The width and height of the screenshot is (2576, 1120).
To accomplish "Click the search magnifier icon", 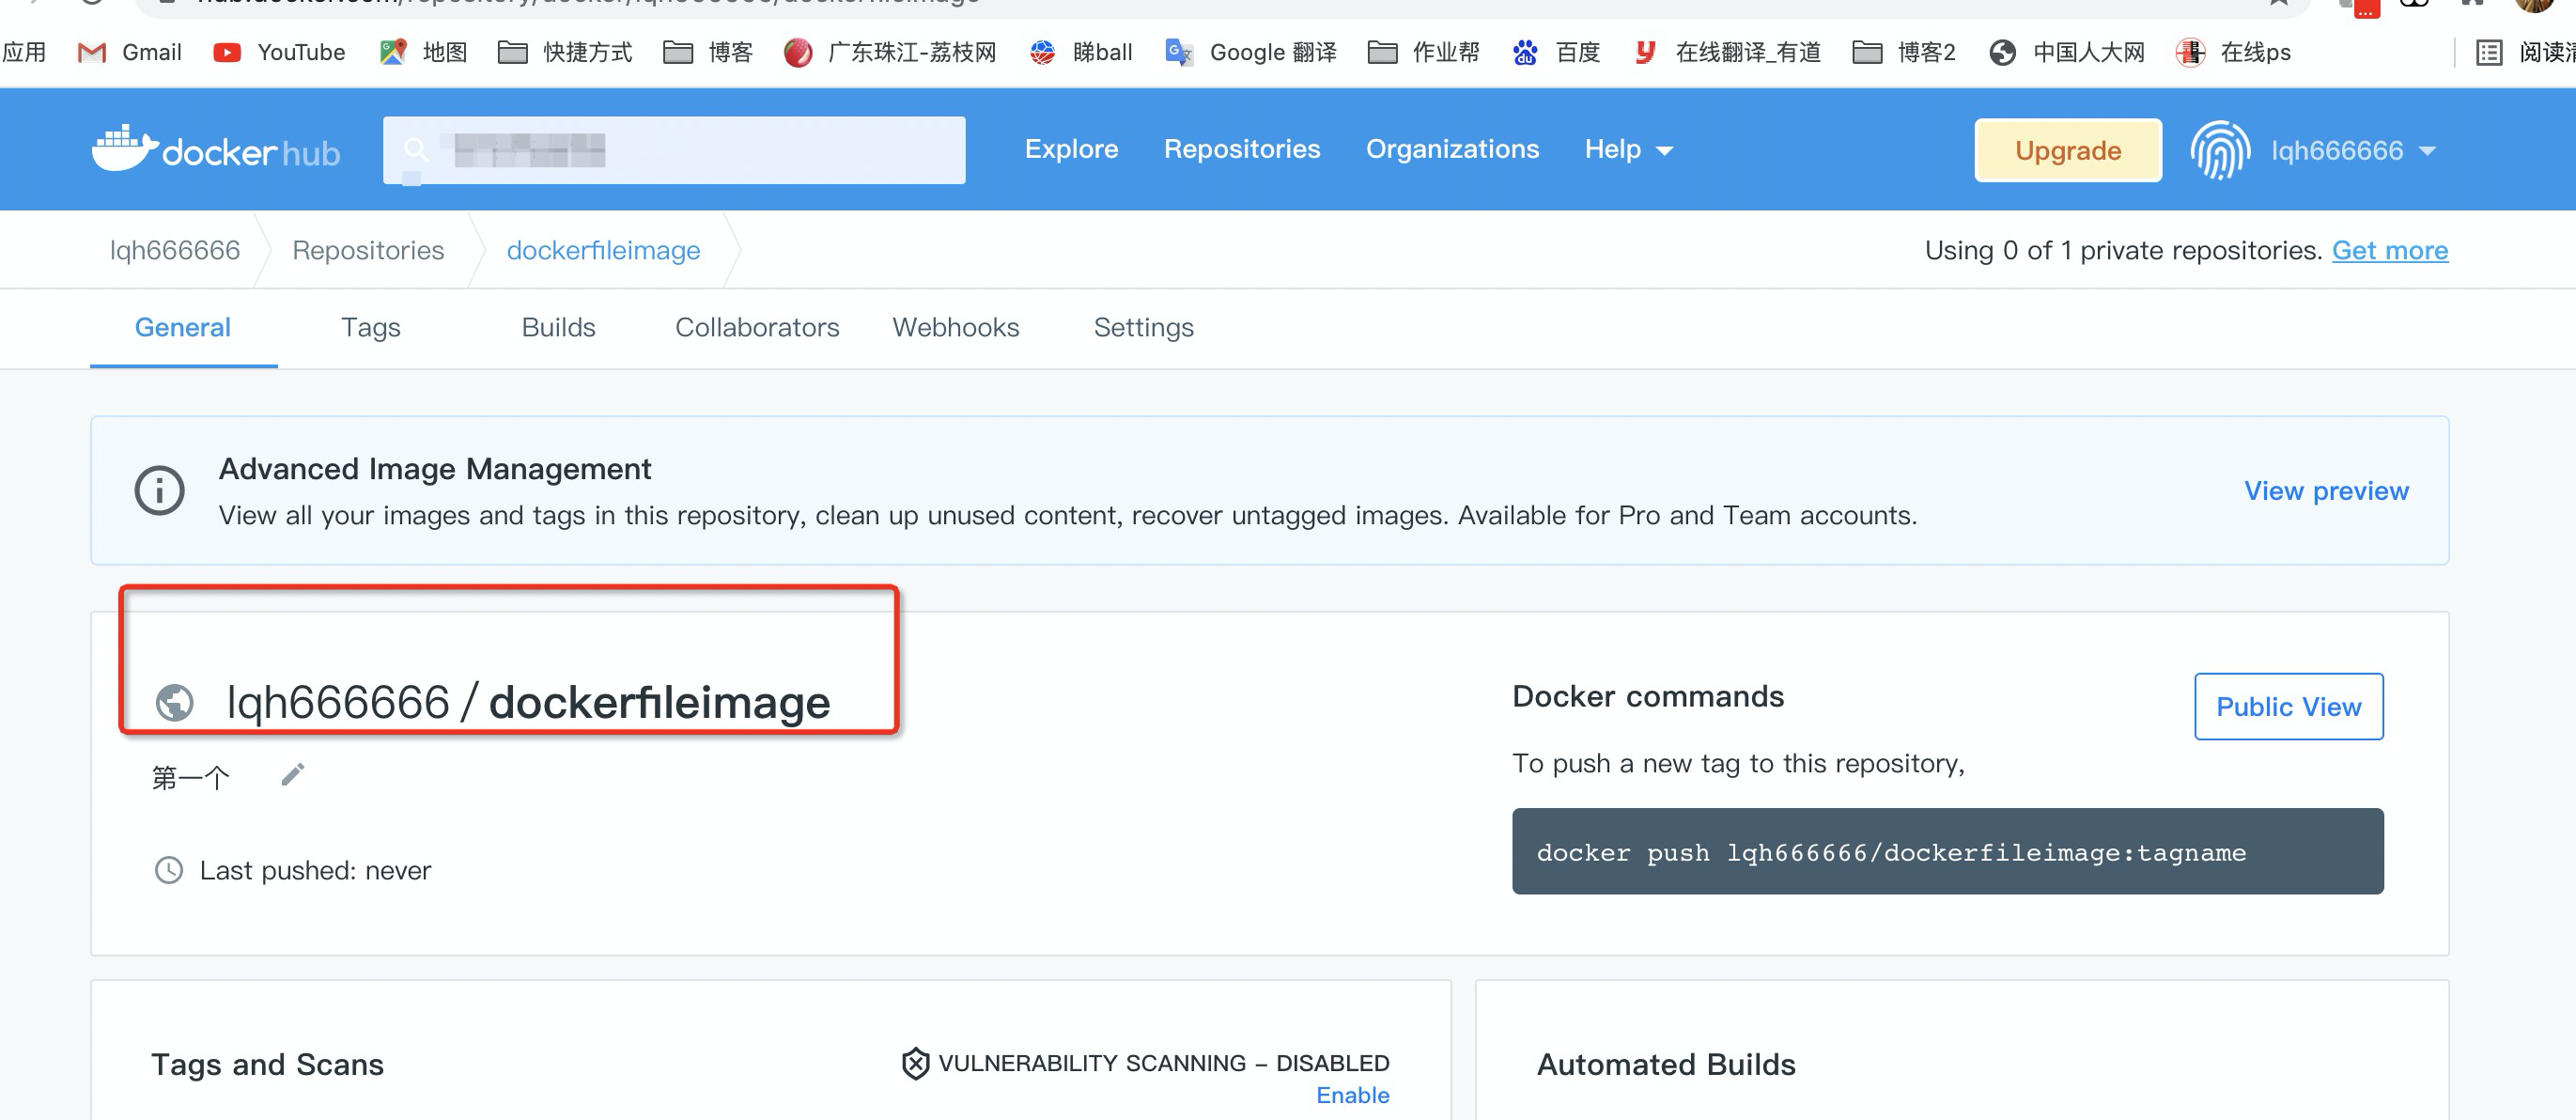I will tap(416, 150).
